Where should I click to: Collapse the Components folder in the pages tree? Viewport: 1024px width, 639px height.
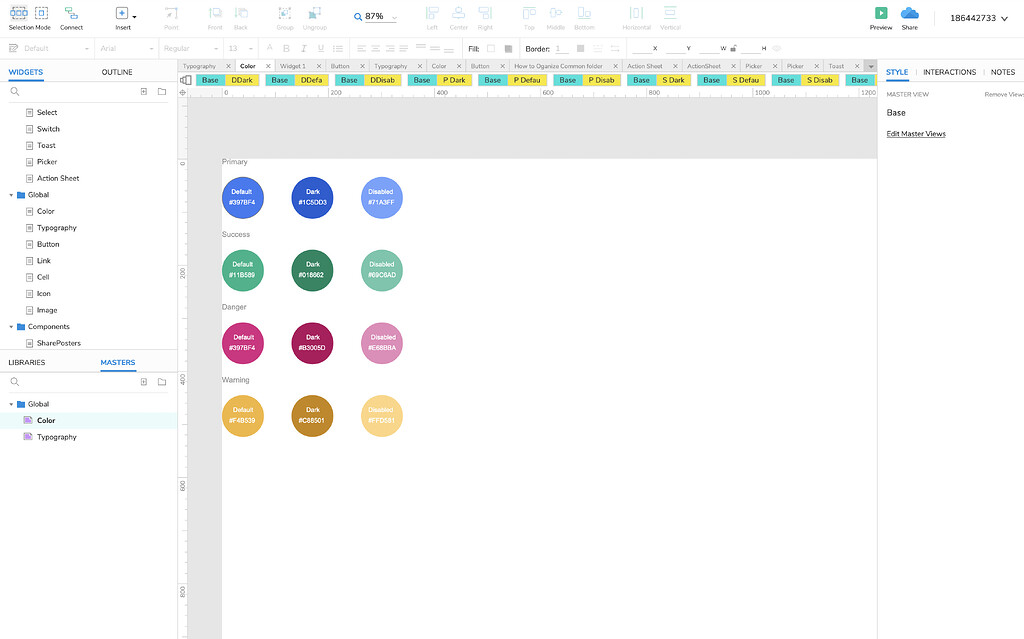tap(11, 327)
